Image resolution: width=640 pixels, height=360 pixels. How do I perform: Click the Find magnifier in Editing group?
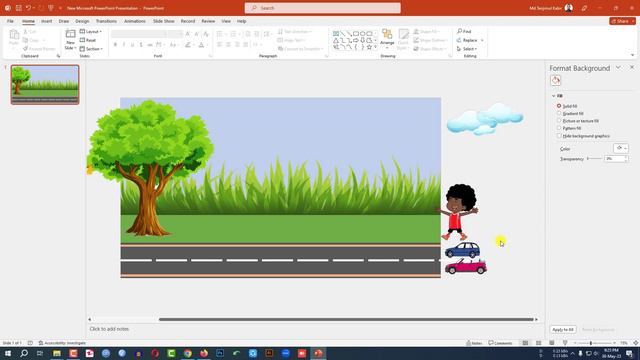click(460, 31)
